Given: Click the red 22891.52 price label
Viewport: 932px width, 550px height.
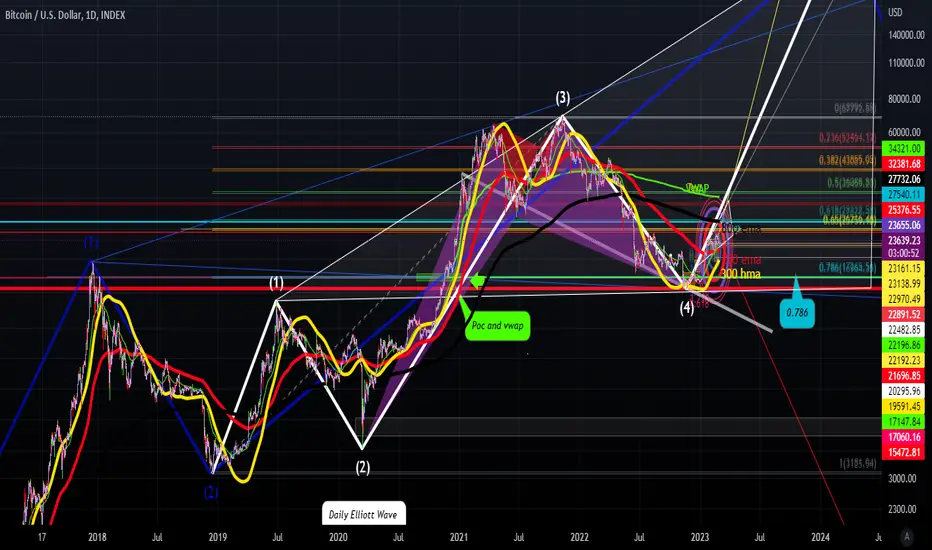Looking at the screenshot, I should point(903,315).
